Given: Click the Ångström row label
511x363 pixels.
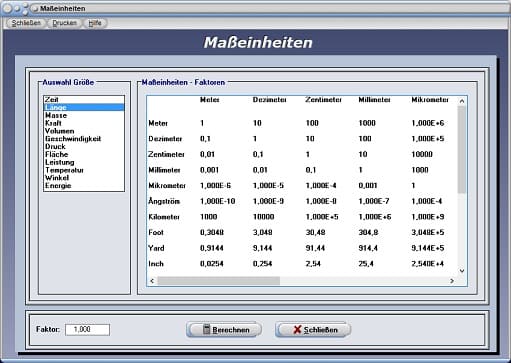Looking at the screenshot, I should pos(164,201).
